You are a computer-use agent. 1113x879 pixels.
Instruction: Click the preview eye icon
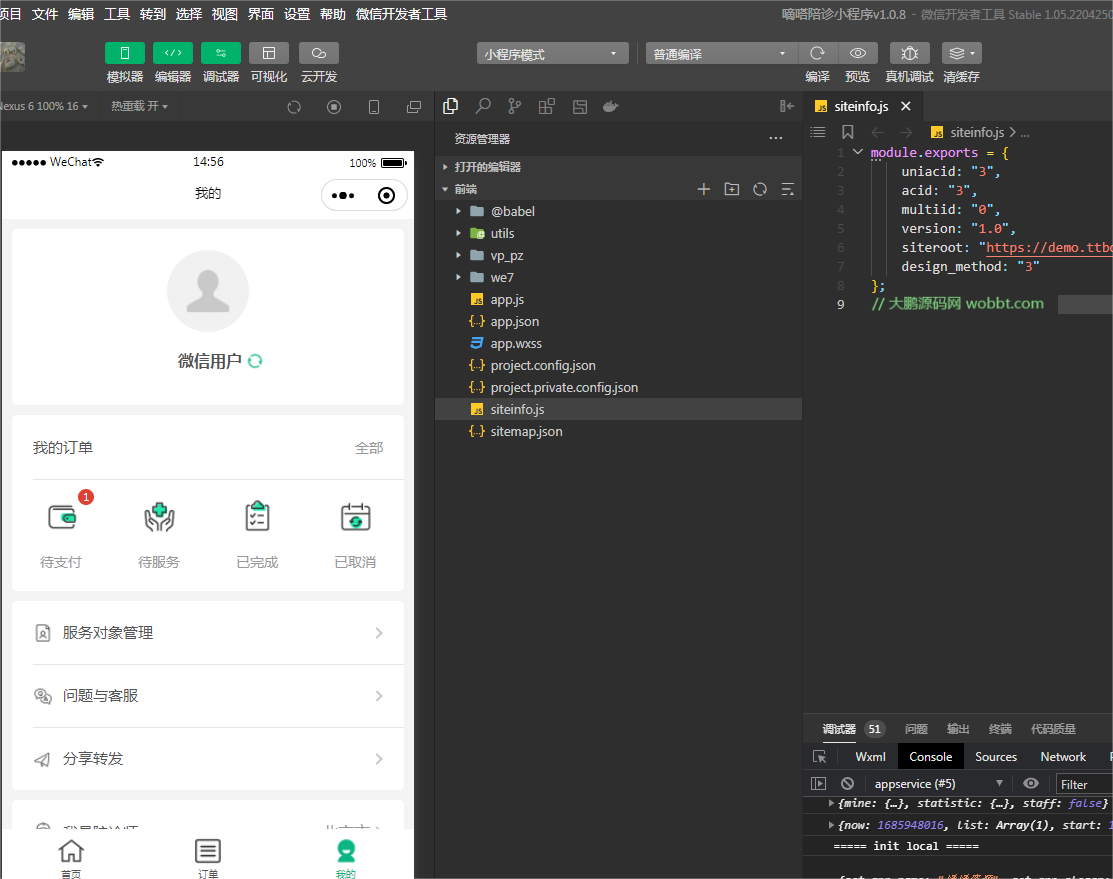tap(857, 53)
